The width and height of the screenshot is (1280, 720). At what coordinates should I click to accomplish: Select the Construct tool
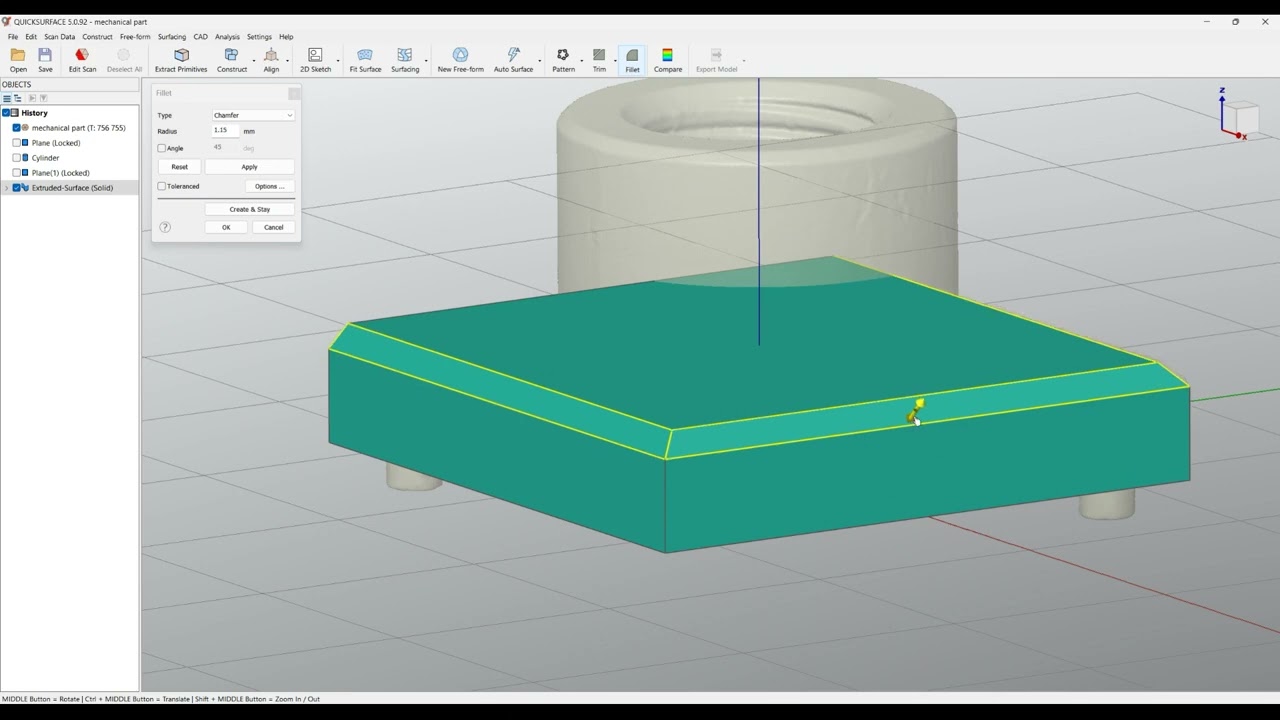coord(231,60)
